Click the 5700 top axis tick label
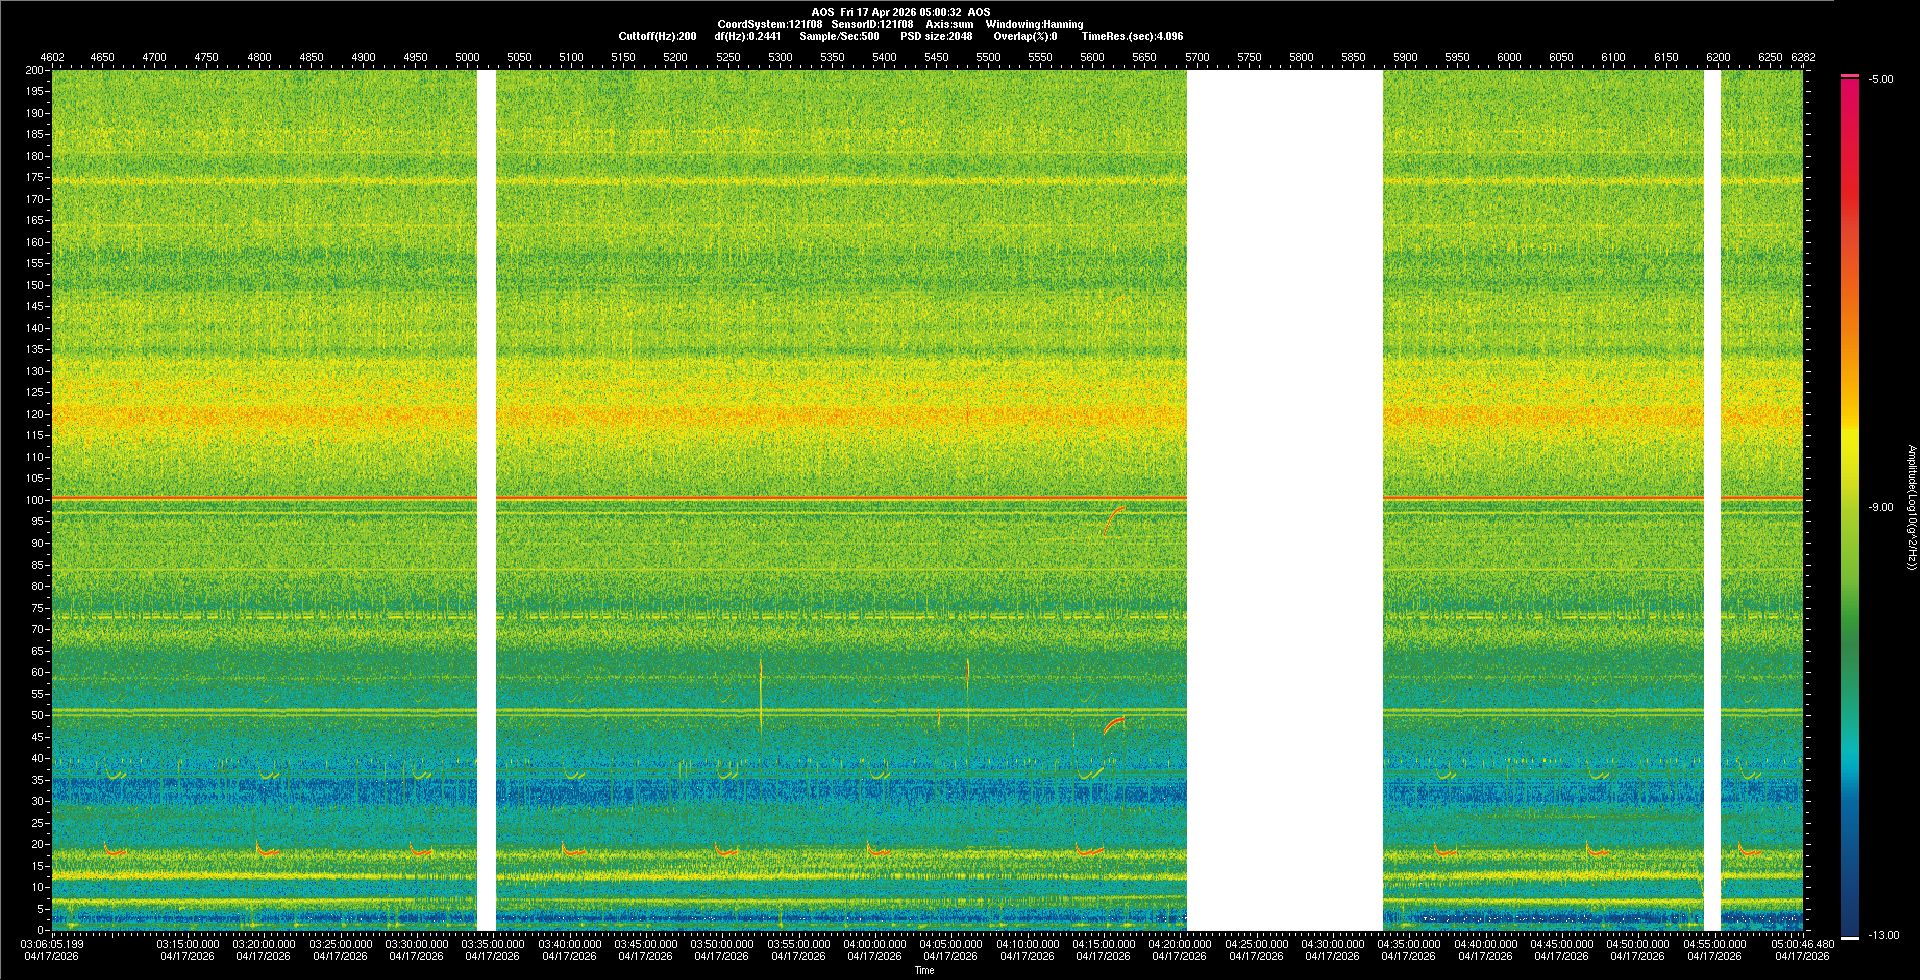The height and width of the screenshot is (980, 1920). (x=1197, y=57)
